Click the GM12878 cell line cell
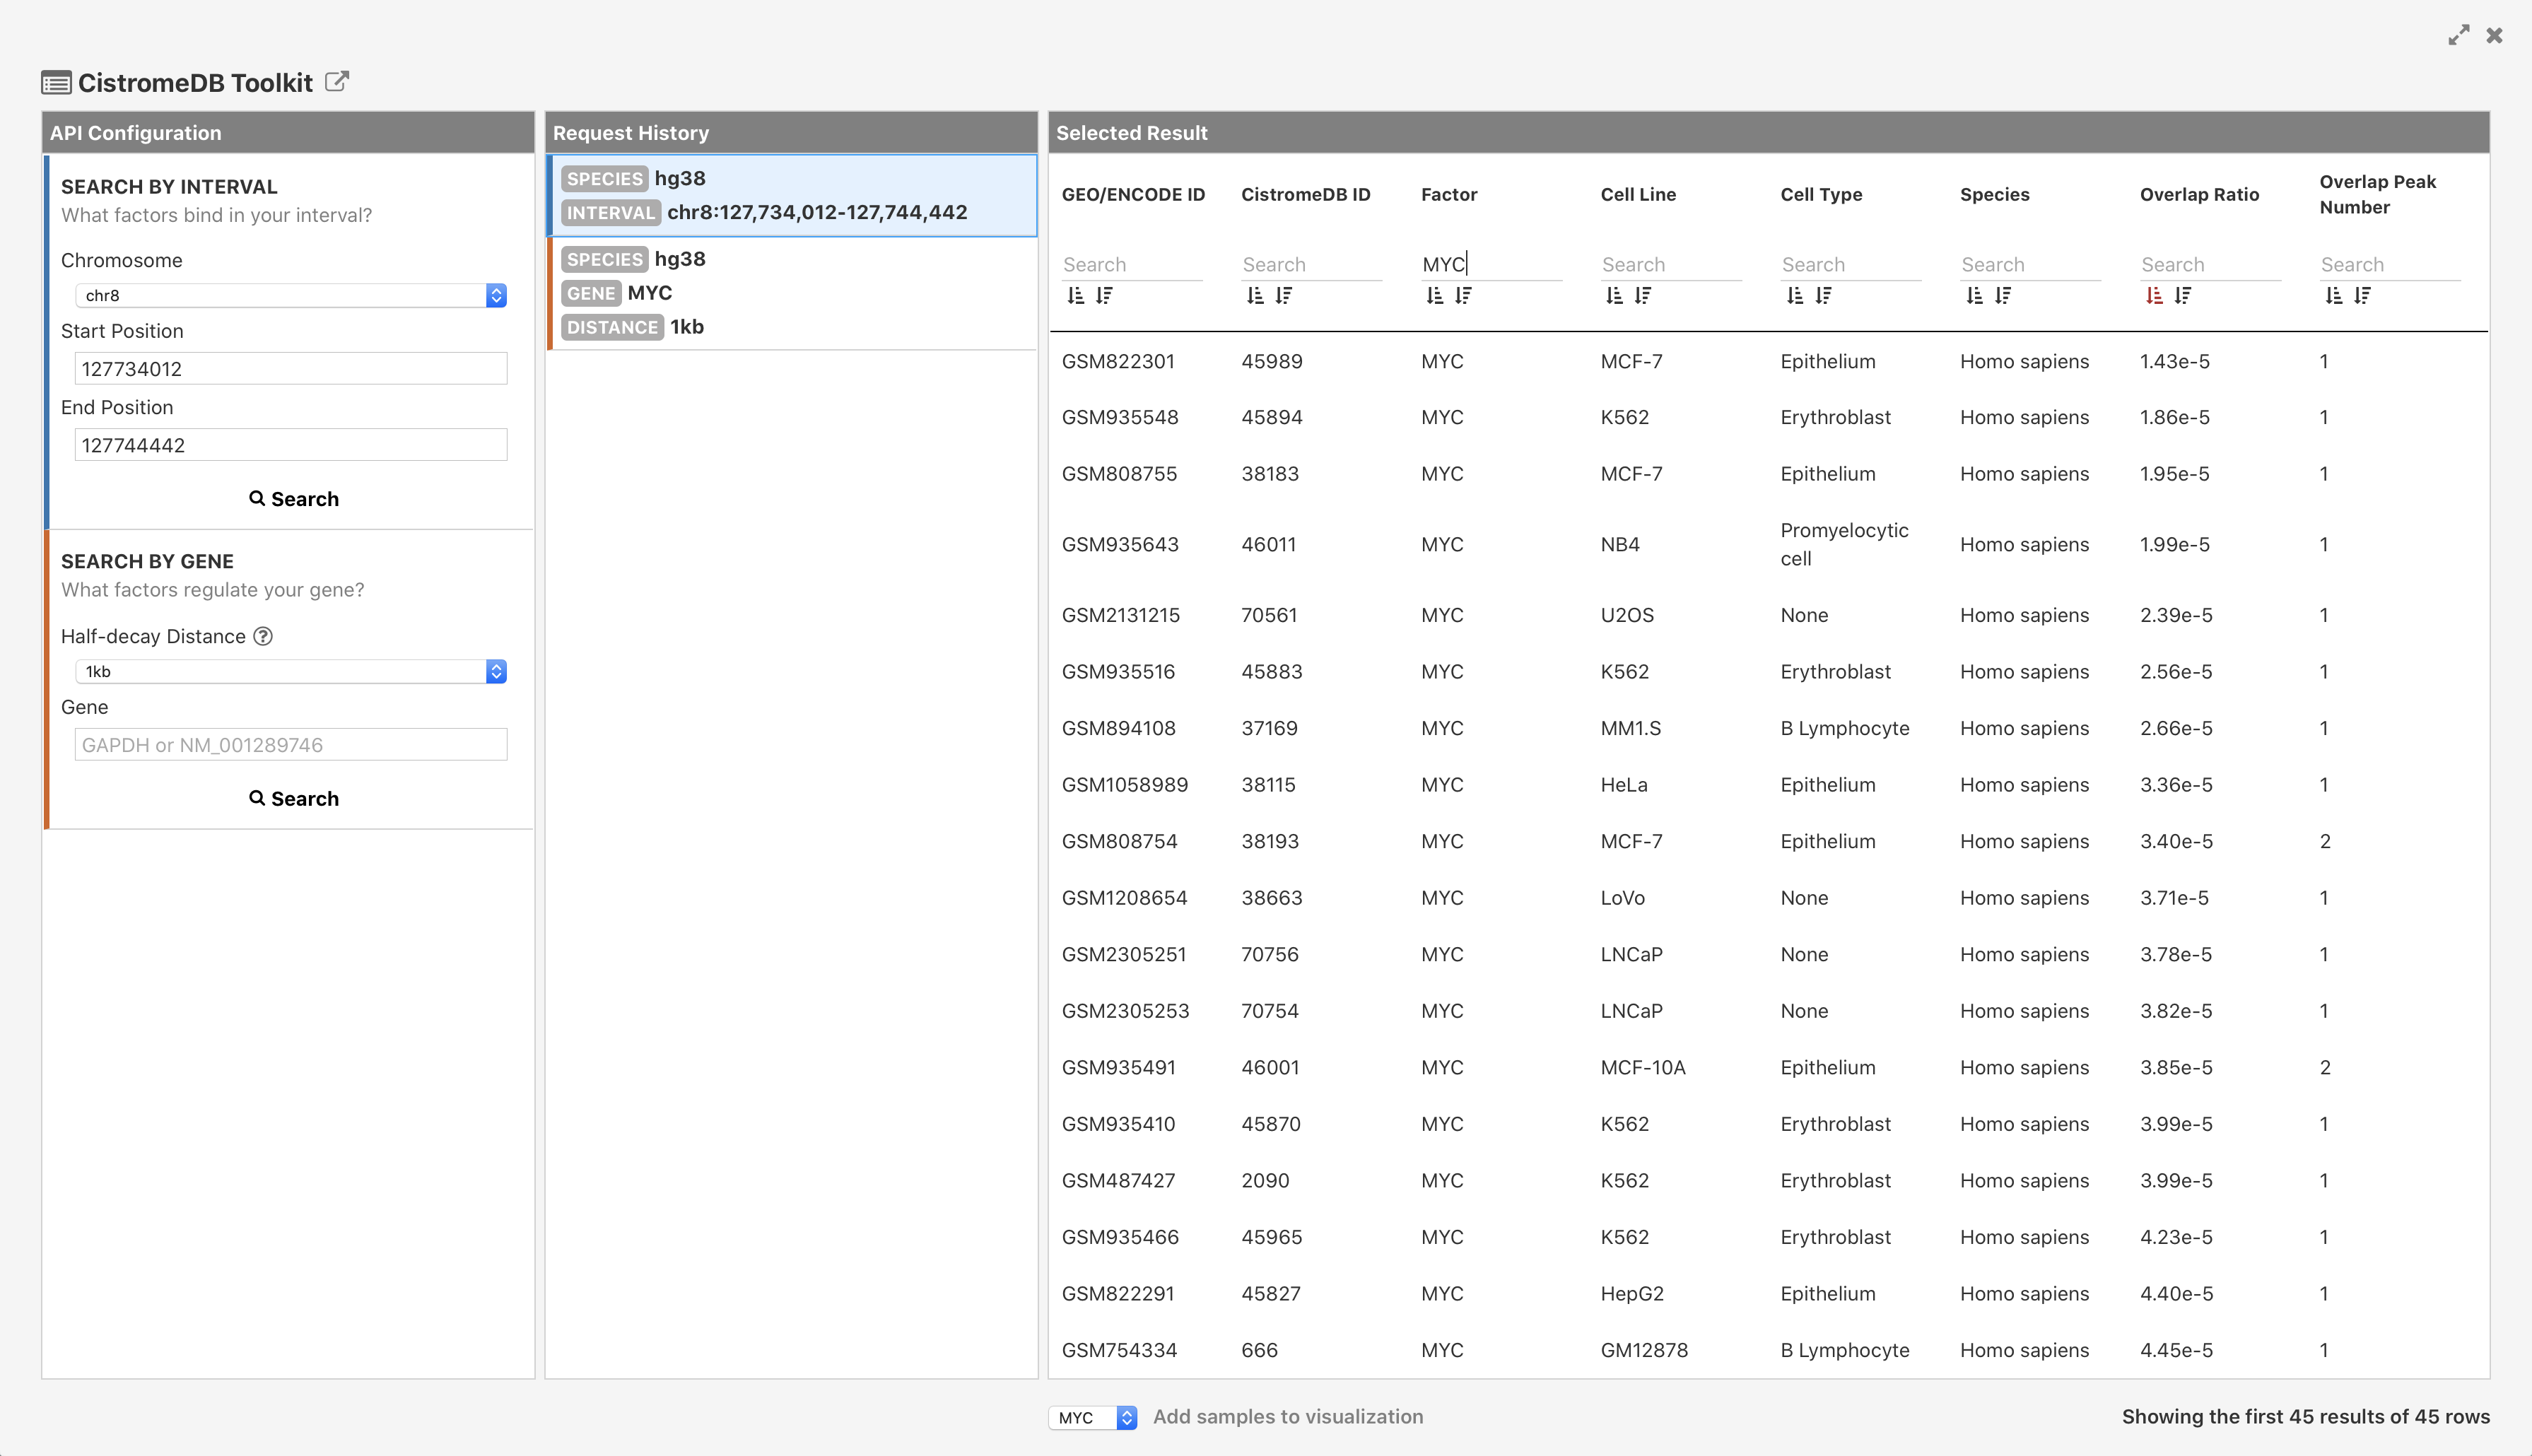 click(x=1644, y=1351)
